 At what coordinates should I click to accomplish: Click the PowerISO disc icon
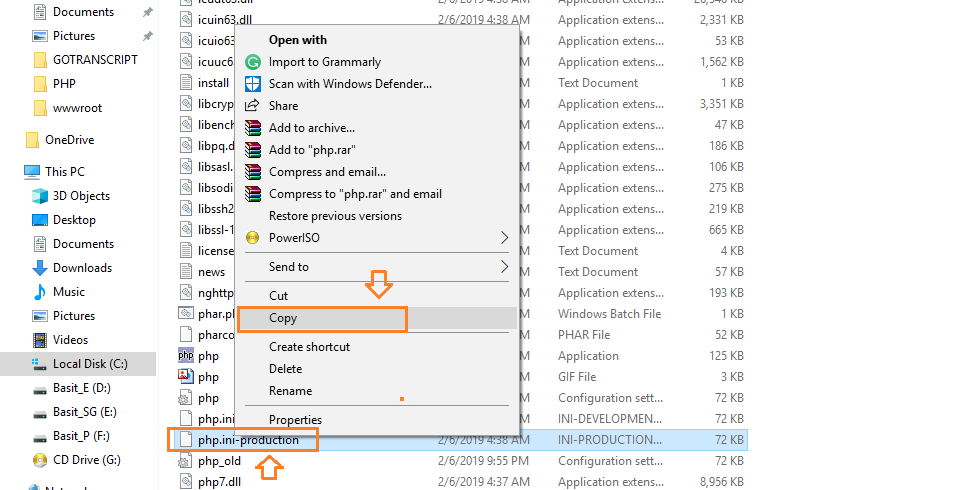tap(252, 238)
